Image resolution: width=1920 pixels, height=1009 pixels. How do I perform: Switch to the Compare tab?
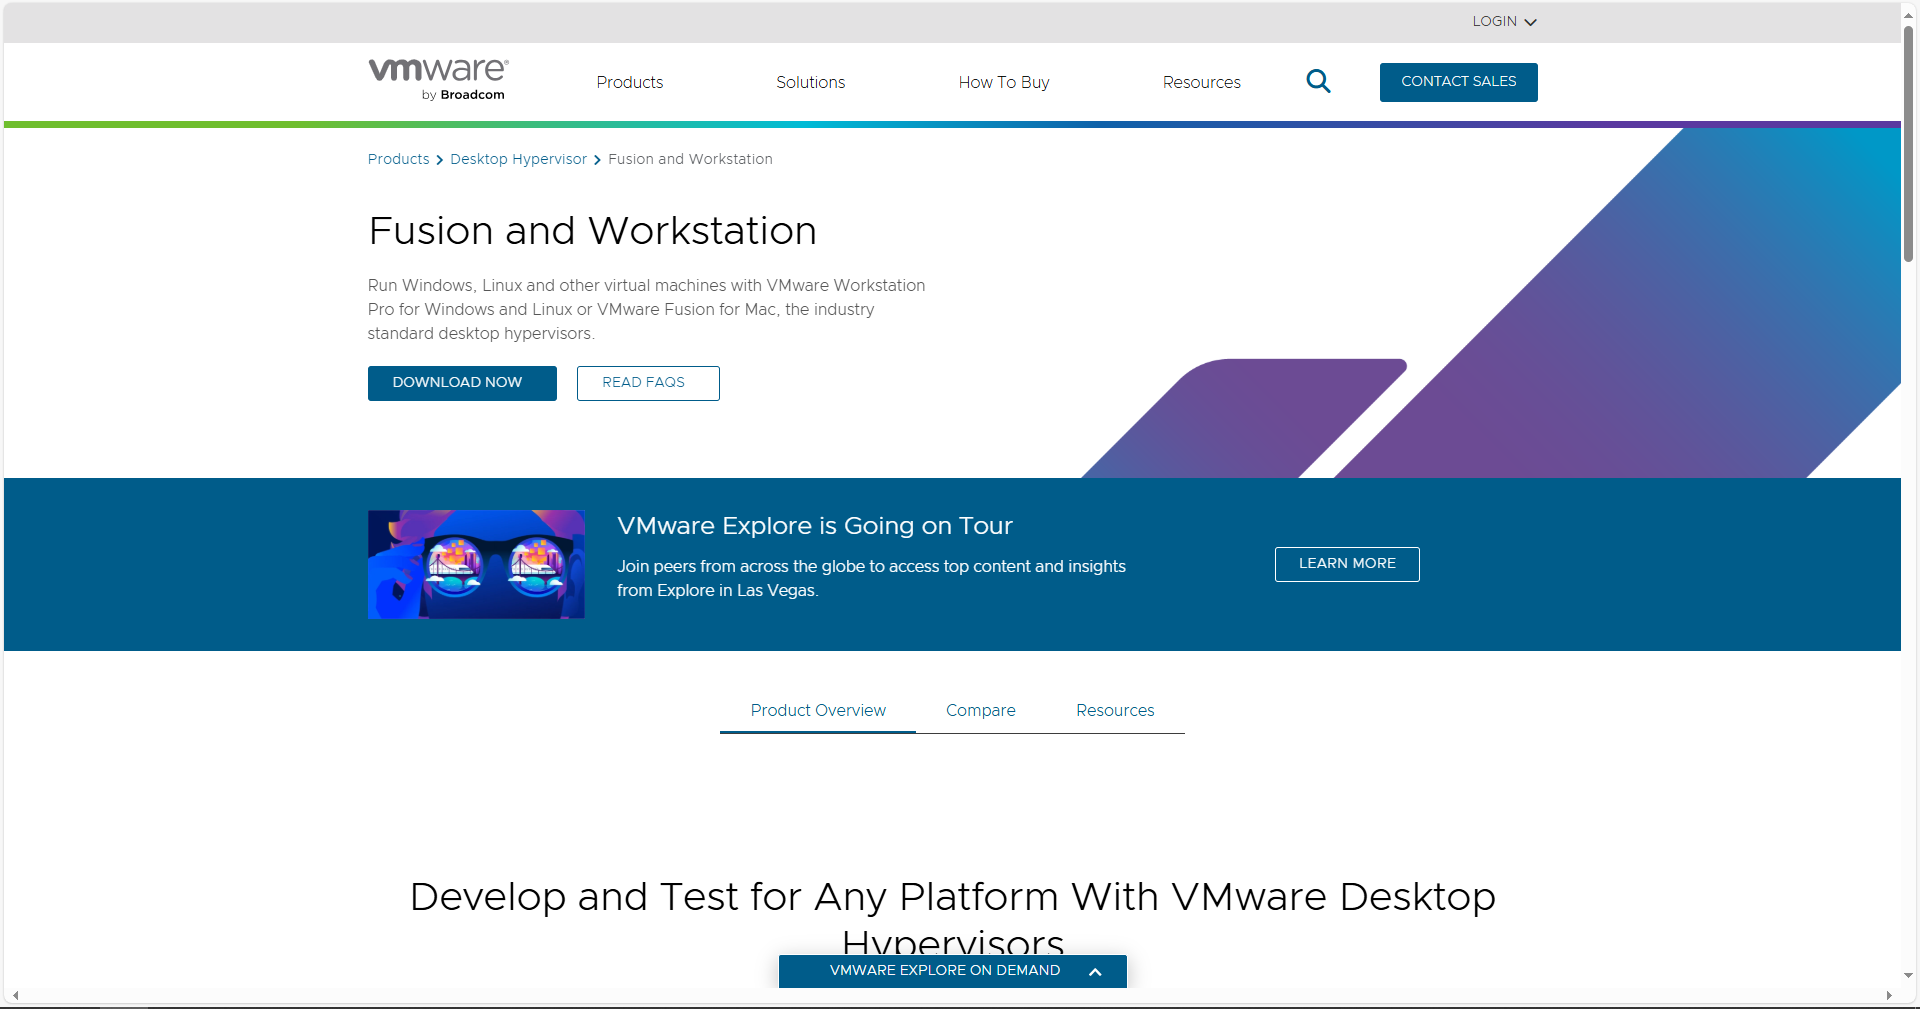tap(981, 710)
